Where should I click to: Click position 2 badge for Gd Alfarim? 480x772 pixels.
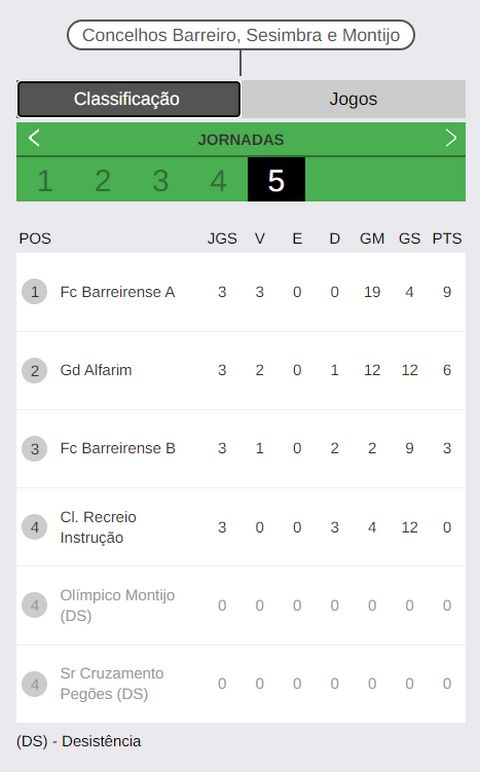click(x=34, y=370)
